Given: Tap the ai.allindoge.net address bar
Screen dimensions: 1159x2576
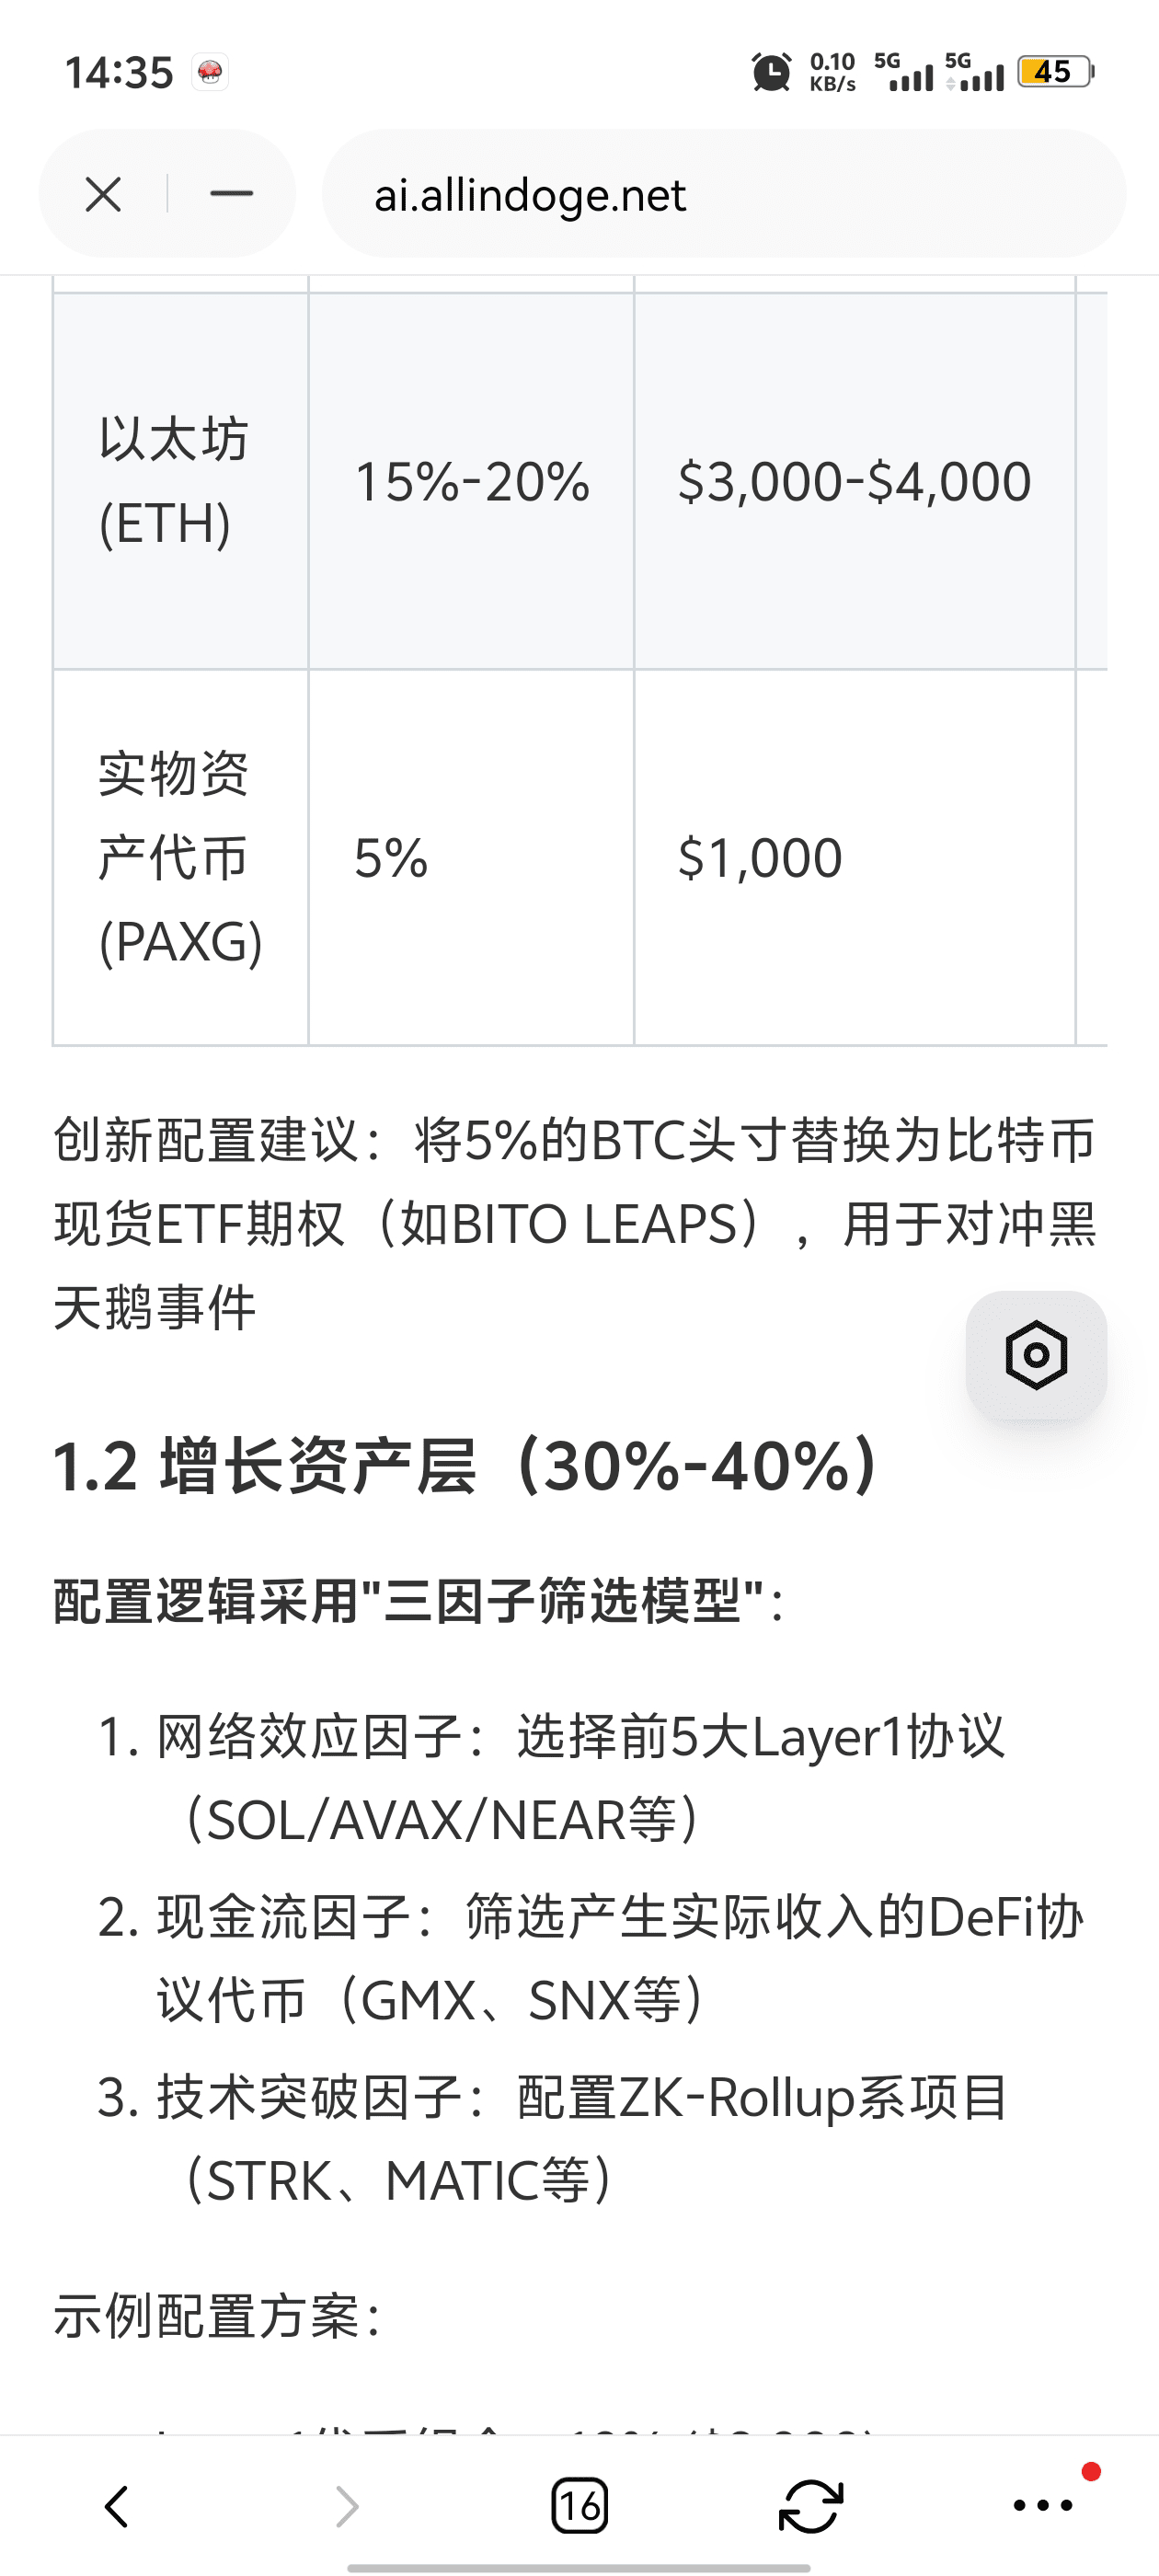Looking at the screenshot, I should point(724,194).
